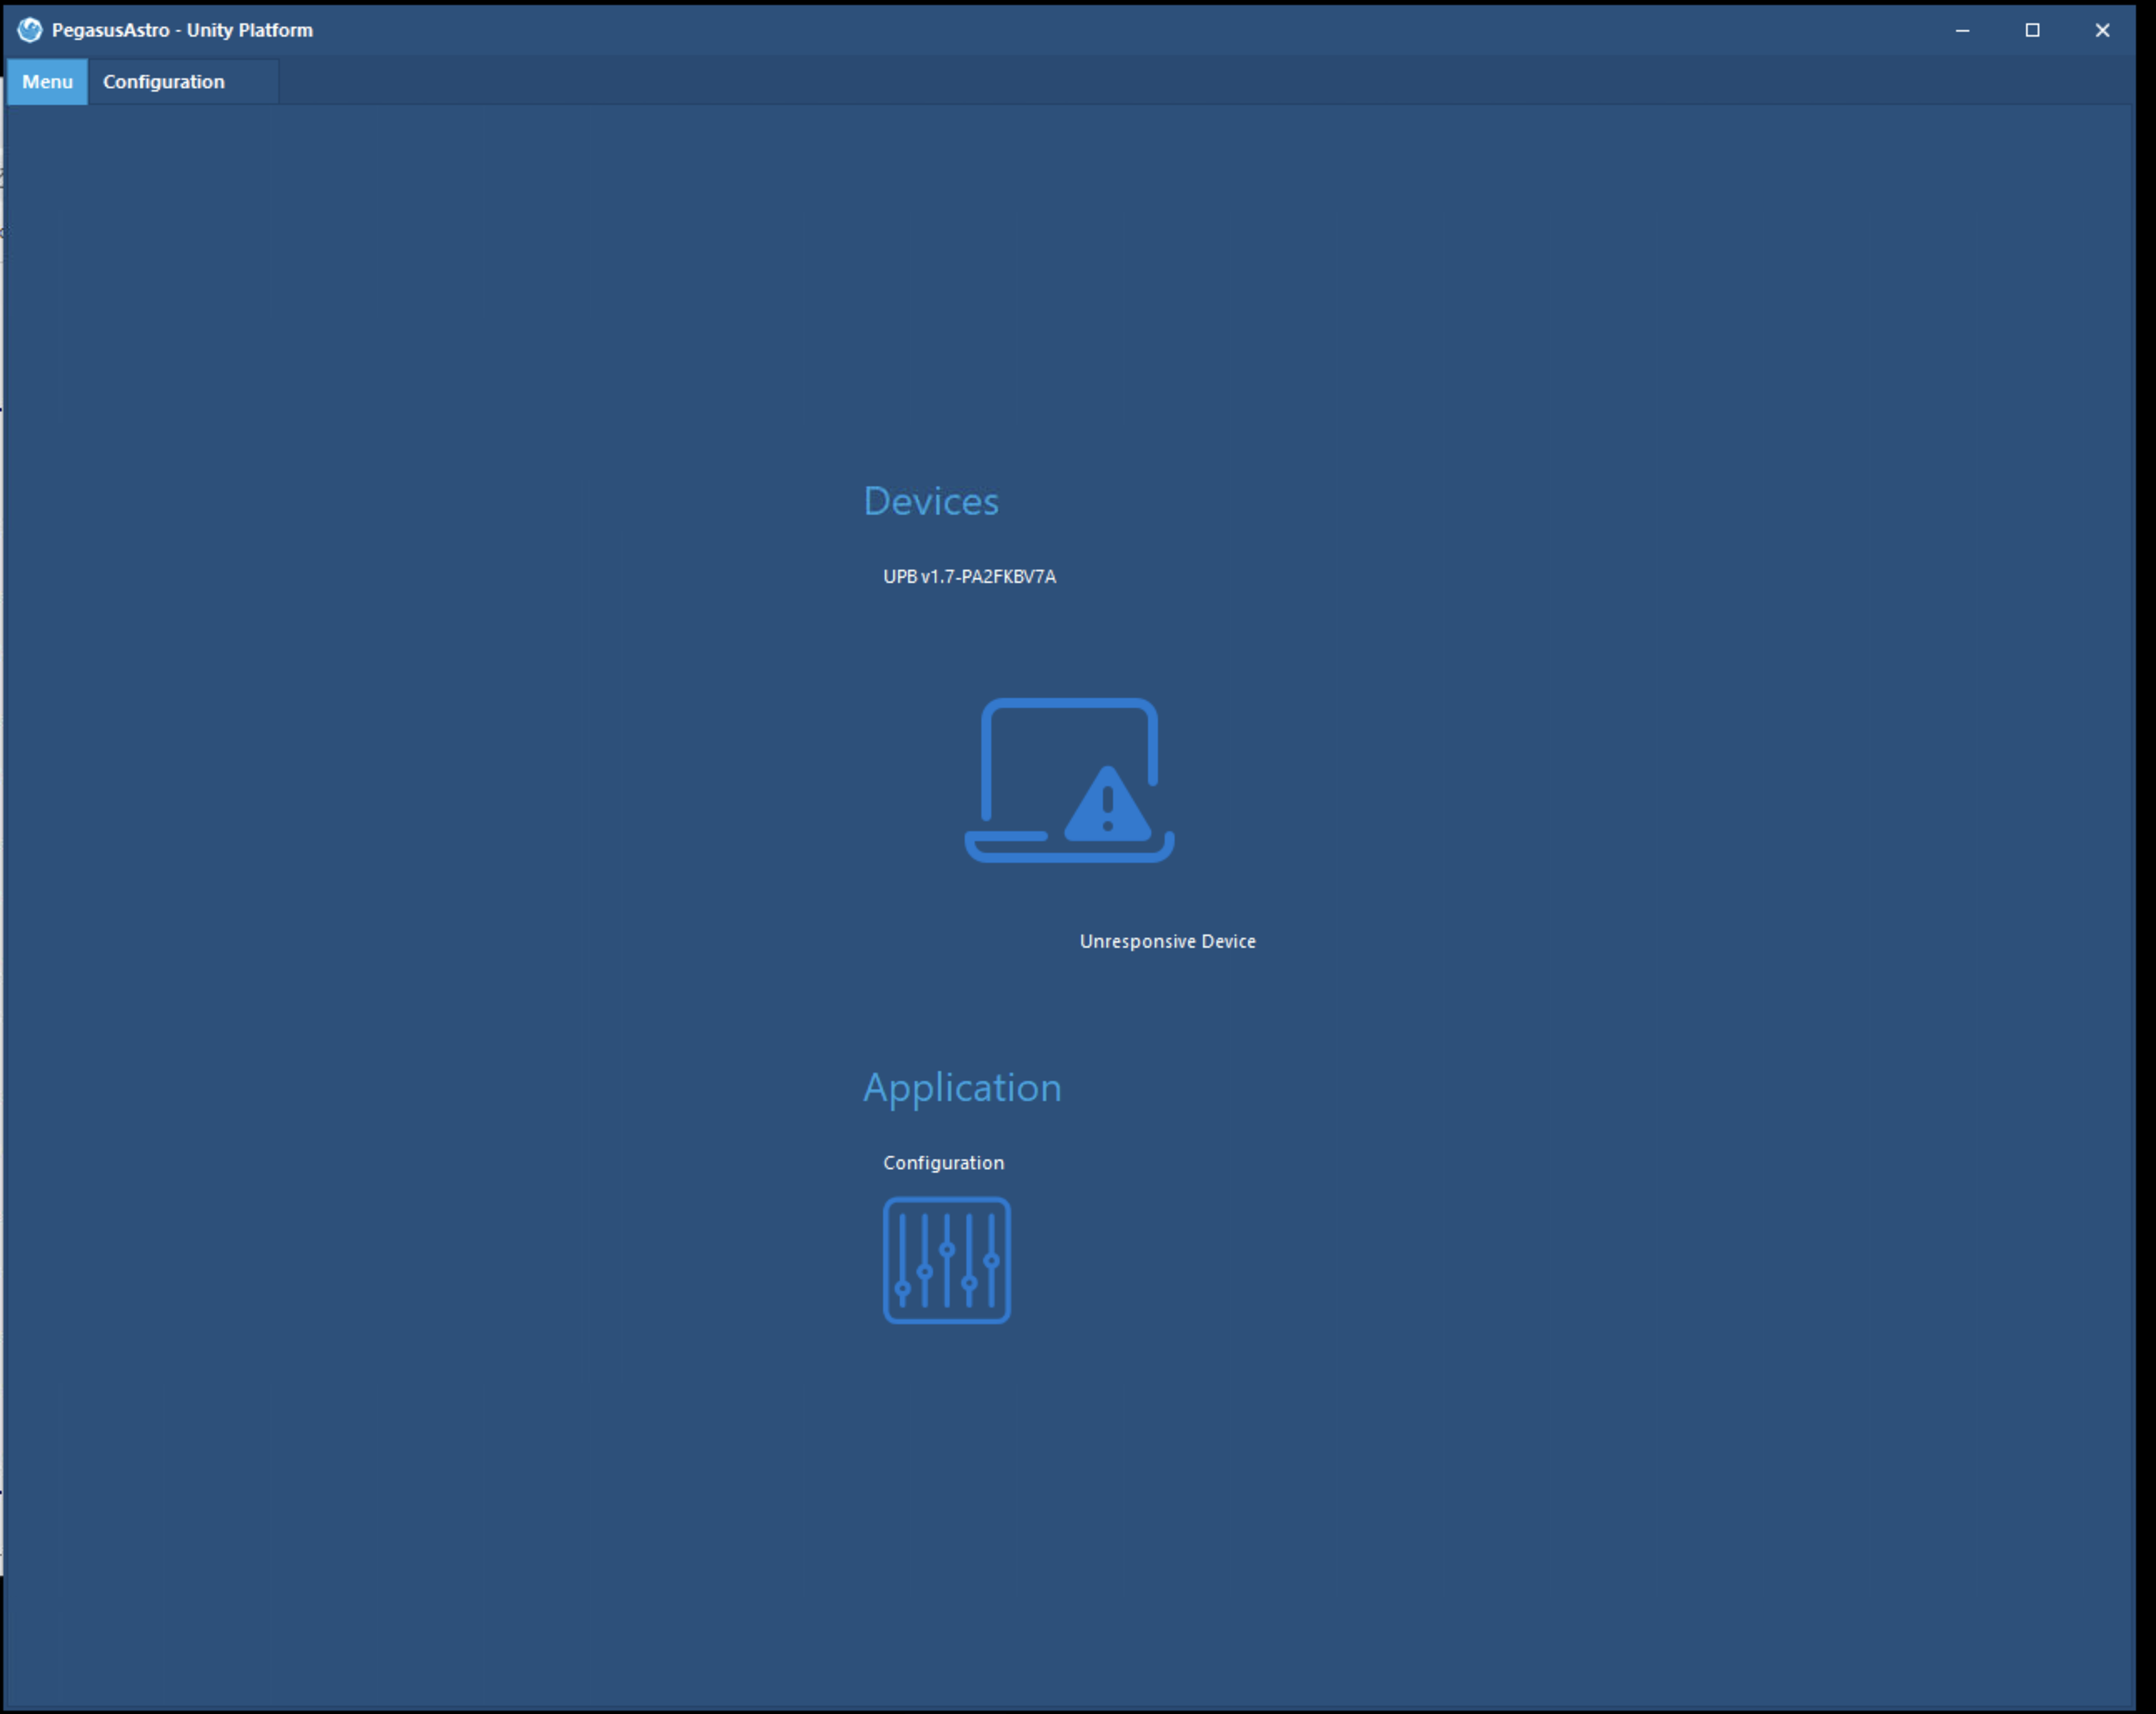Screen dimensions: 2156x1714
Task: Click the Application section heading
Action: point(962,1088)
